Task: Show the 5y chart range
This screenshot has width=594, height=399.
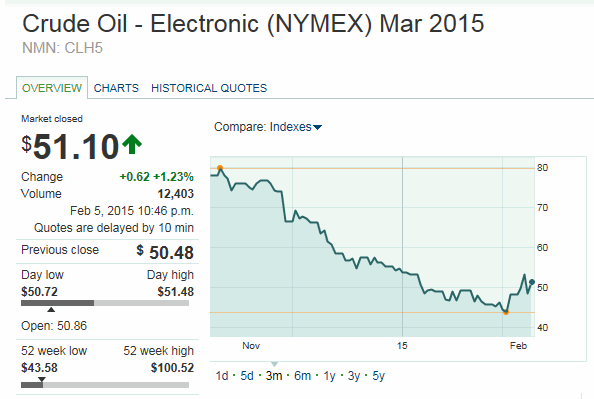Action: pos(378,376)
